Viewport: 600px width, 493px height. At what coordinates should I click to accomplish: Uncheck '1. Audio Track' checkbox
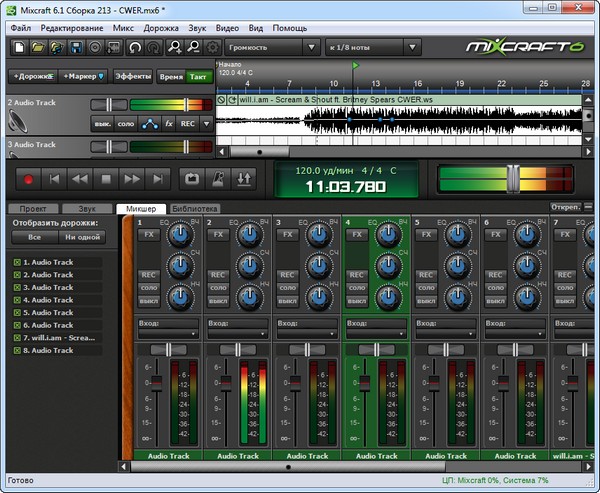(17, 262)
